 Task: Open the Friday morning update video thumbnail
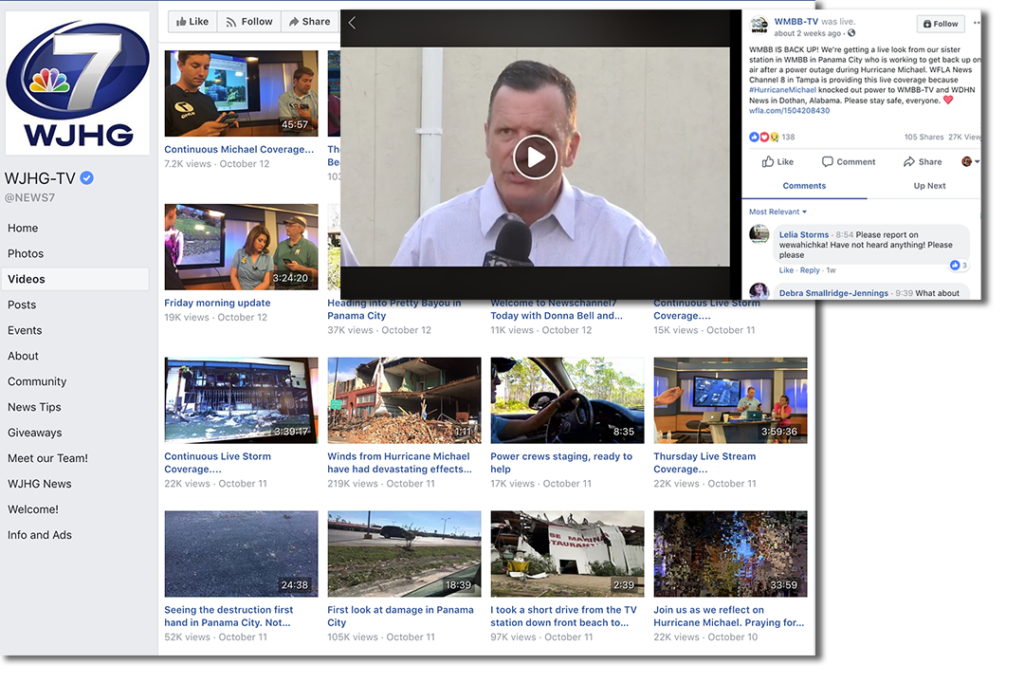pos(241,247)
